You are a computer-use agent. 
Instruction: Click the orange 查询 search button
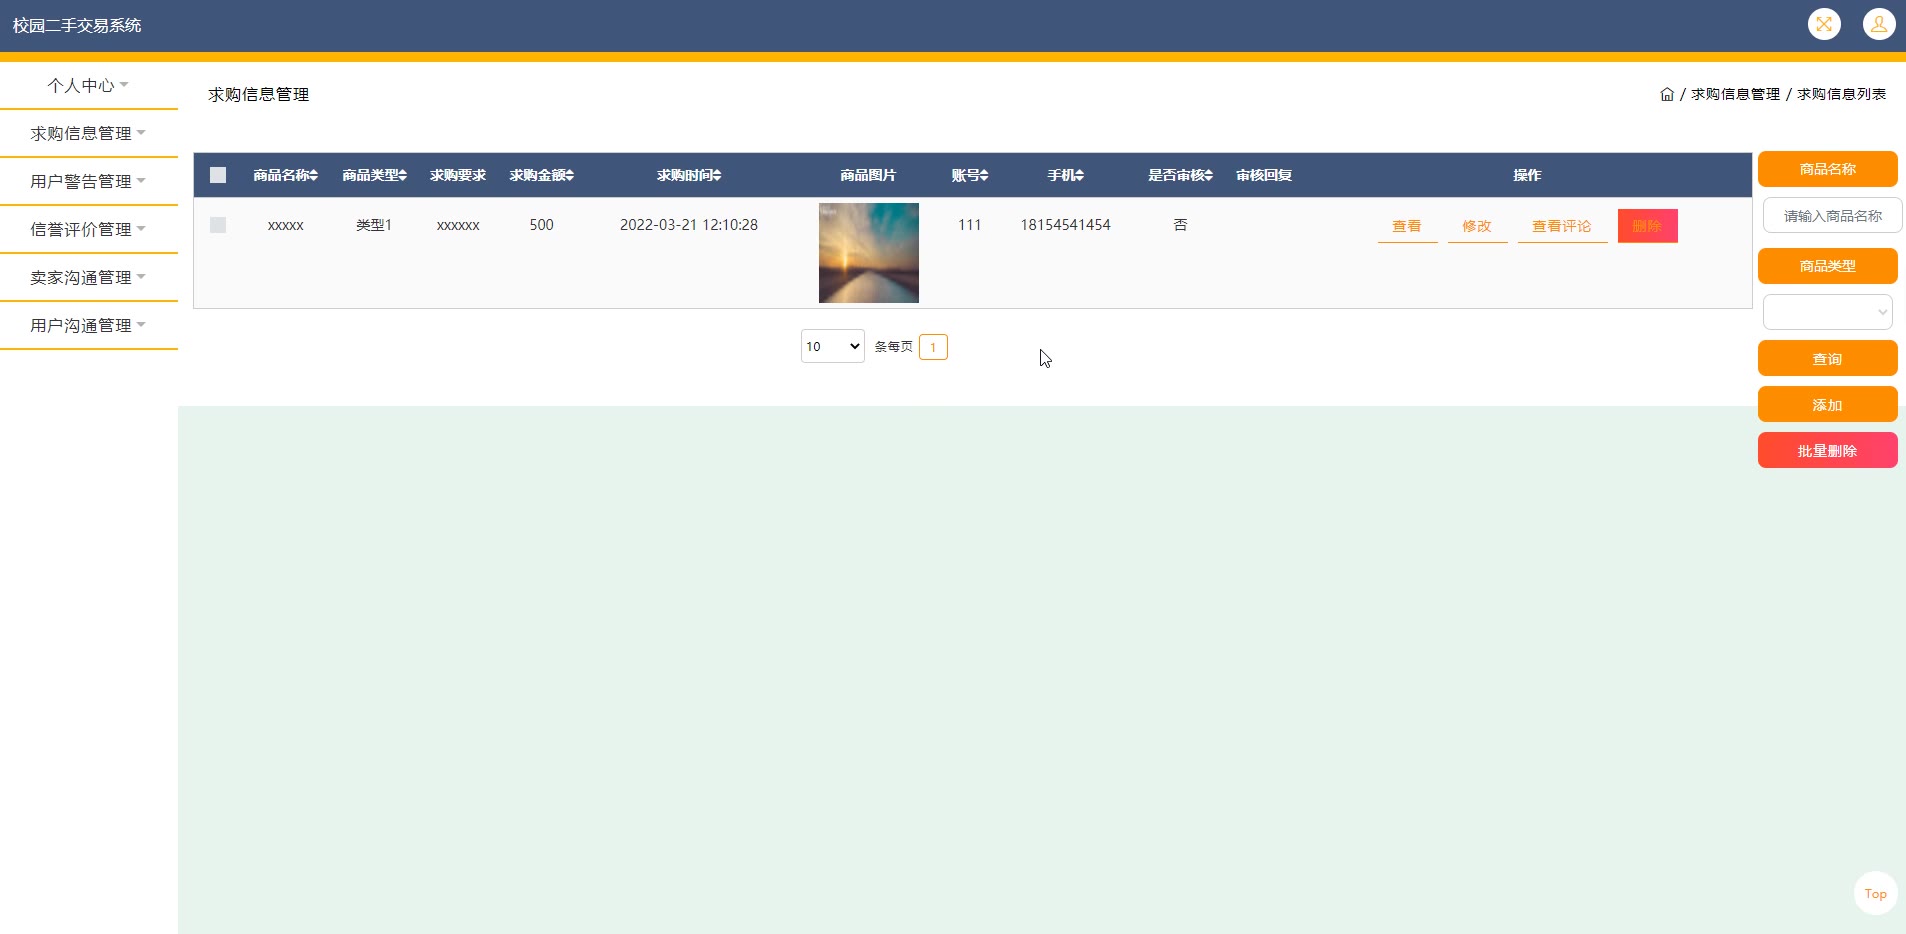click(x=1827, y=358)
